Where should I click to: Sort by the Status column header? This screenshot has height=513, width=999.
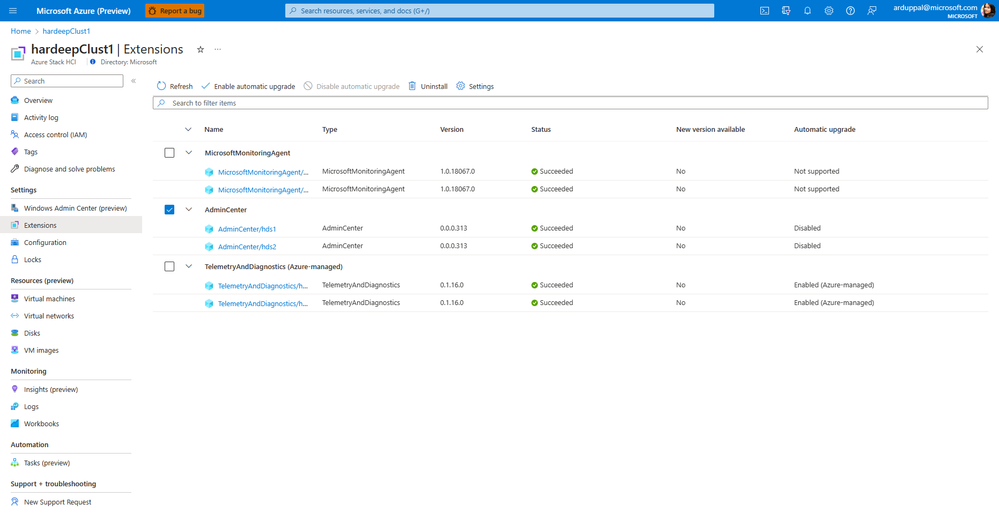(541, 129)
